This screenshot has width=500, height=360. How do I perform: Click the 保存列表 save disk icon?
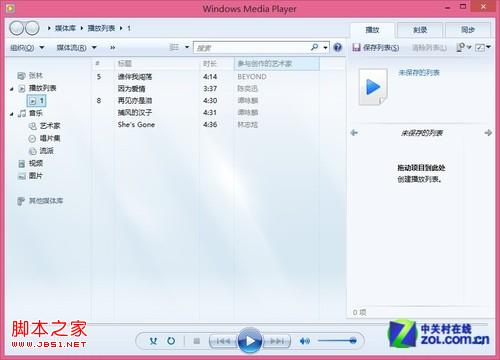pos(357,48)
